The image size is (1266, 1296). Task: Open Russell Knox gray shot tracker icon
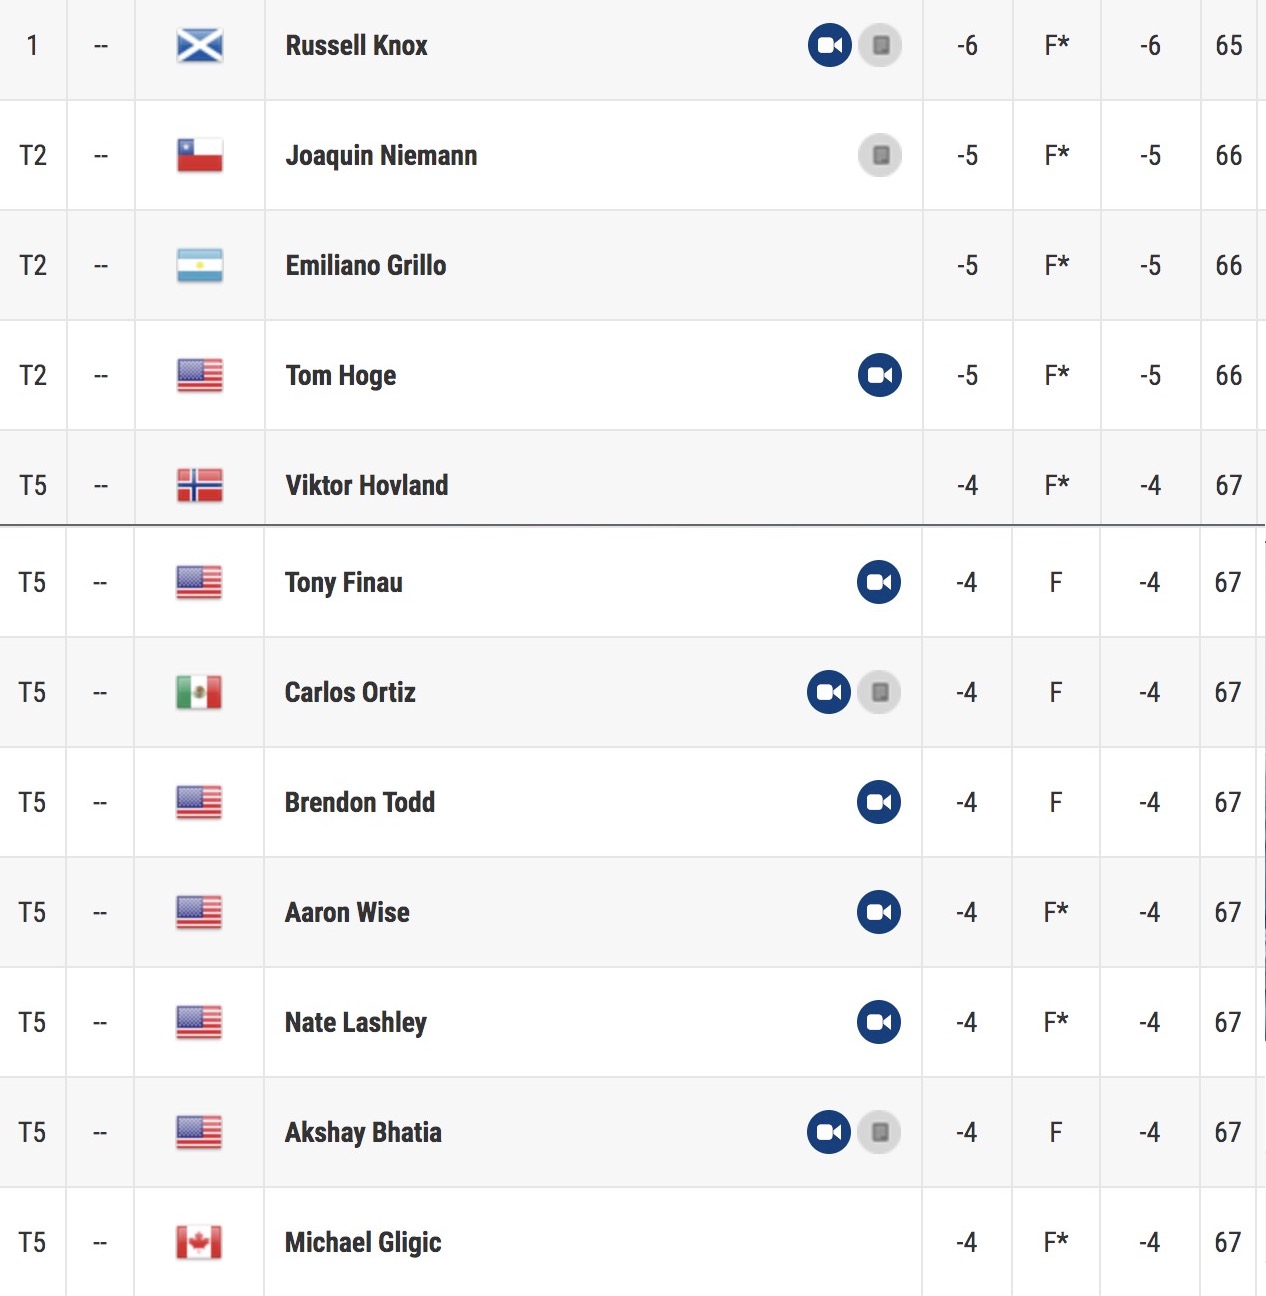point(880,45)
